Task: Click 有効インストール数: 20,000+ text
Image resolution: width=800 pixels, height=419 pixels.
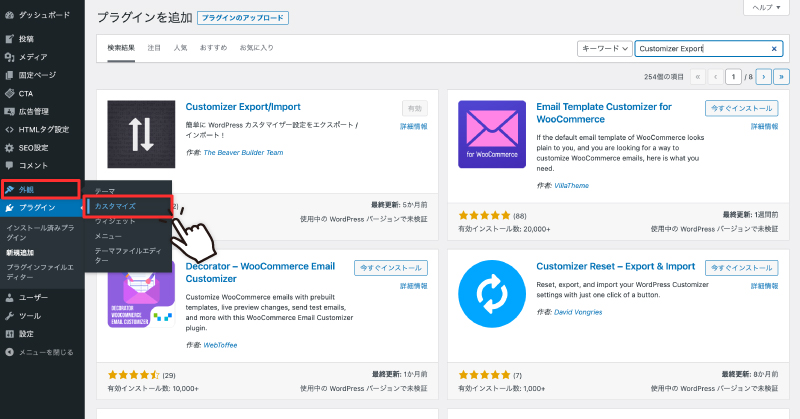Action: (504, 229)
